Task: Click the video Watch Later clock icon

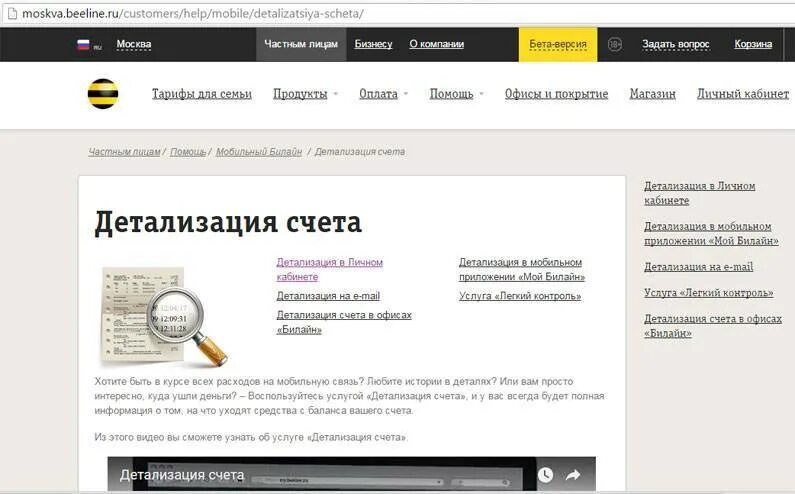Action: click(x=545, y=475)
